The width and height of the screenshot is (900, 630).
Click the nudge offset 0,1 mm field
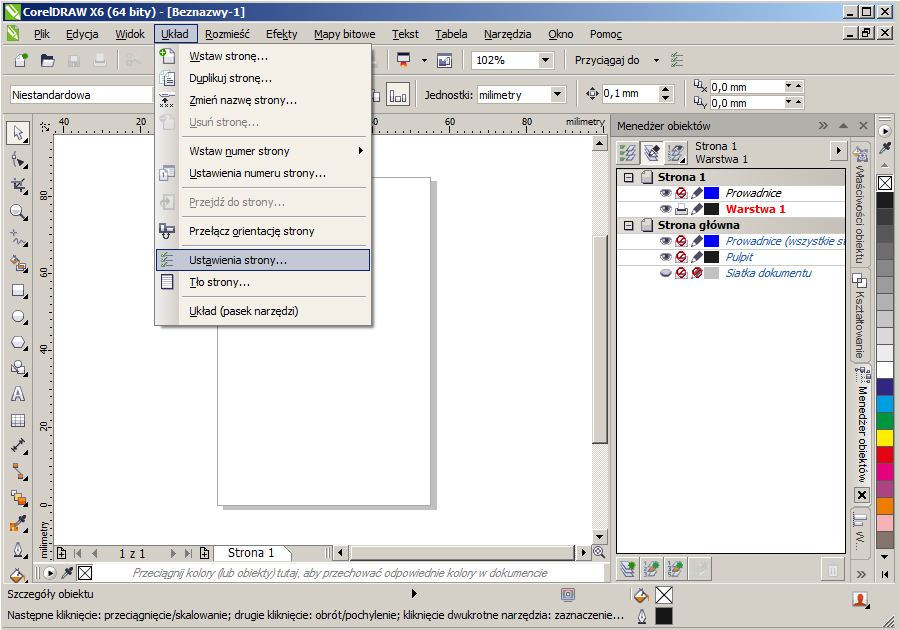point(630,94)
